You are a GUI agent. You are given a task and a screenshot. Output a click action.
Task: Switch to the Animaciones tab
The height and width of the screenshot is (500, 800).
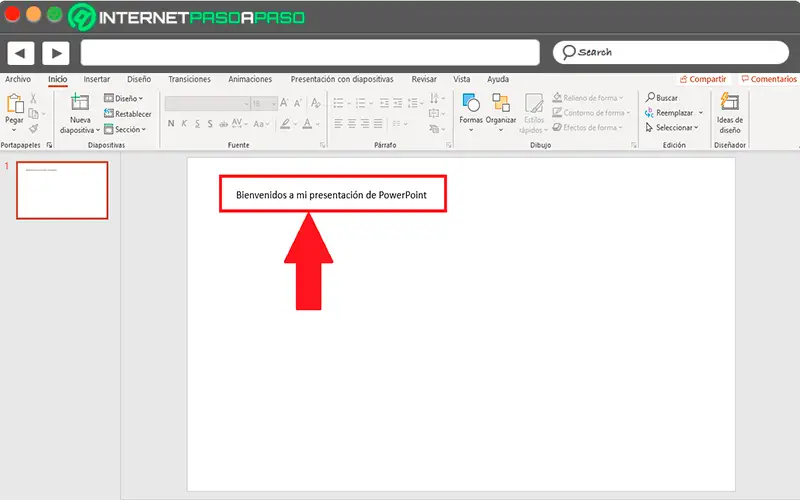click(x=250, y=79)
